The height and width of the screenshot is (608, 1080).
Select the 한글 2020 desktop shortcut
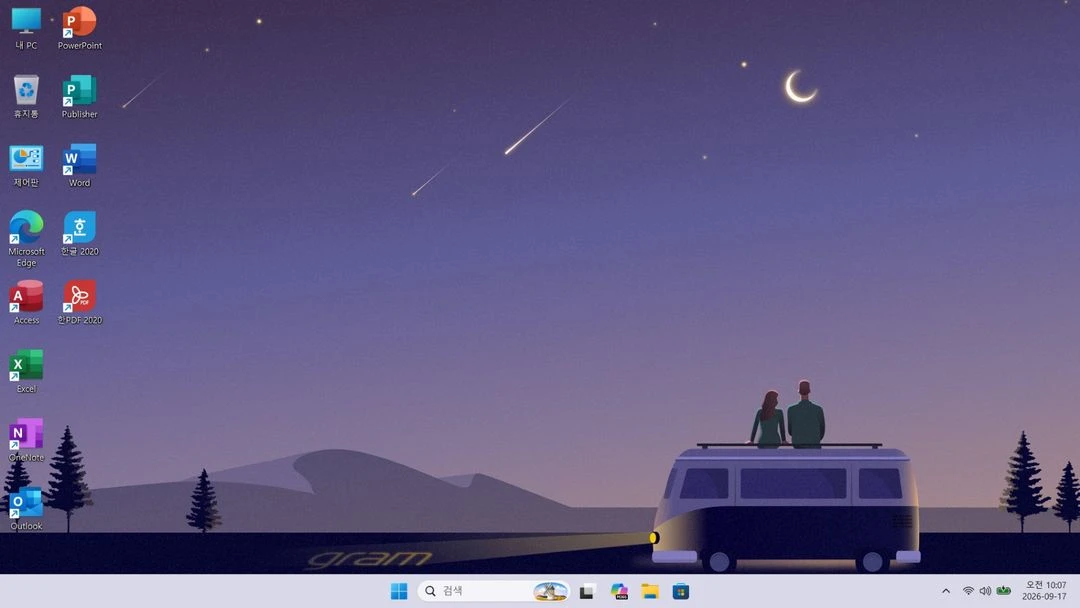80,234
